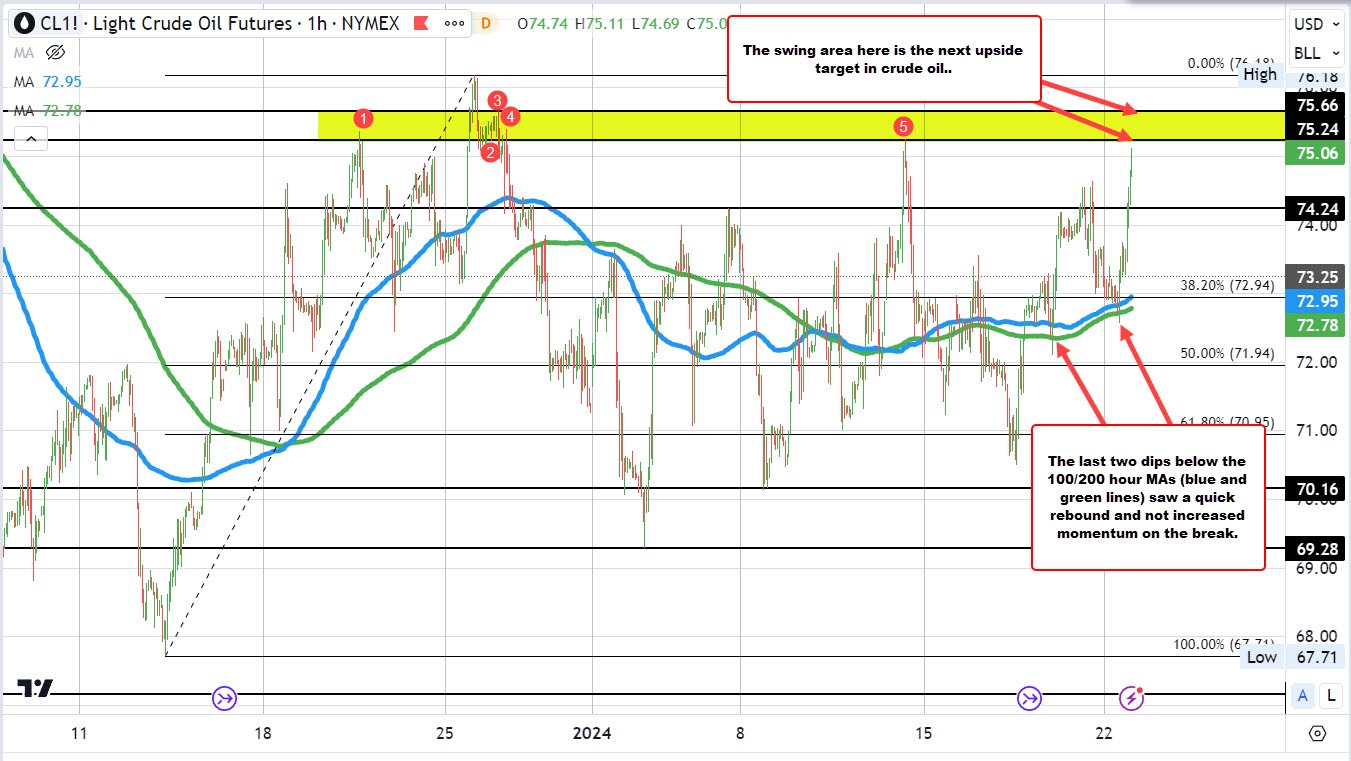Expand the collapsed panel arrow below MA labels
Viewport: 1351px width, 761px height.
coord(30,138)
